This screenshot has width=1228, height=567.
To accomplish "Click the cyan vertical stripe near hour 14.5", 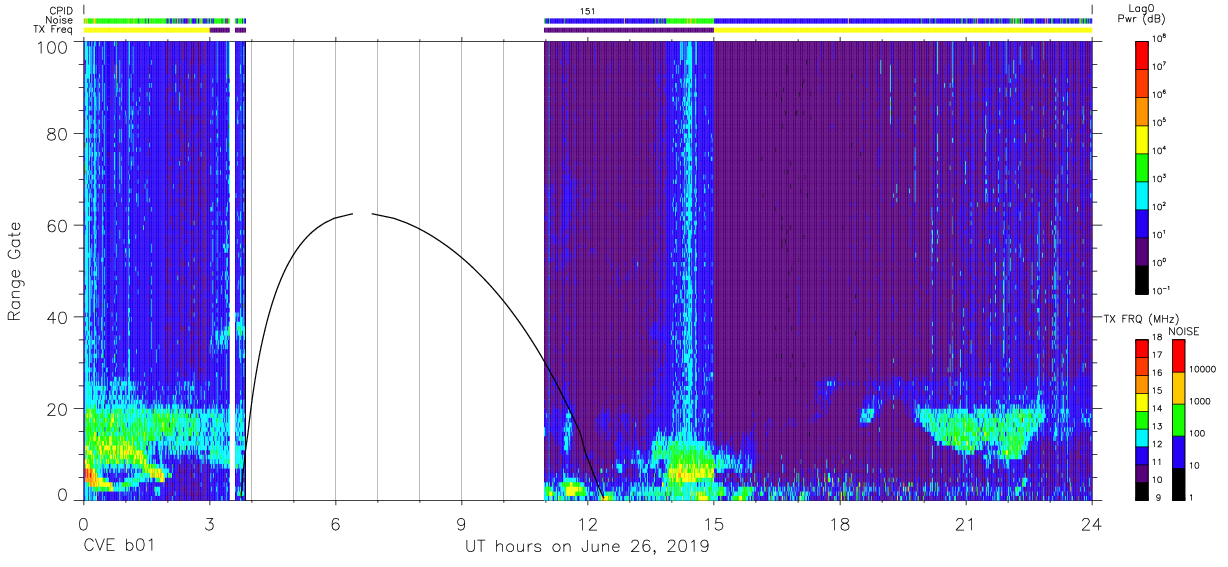I will pos(686,240).
